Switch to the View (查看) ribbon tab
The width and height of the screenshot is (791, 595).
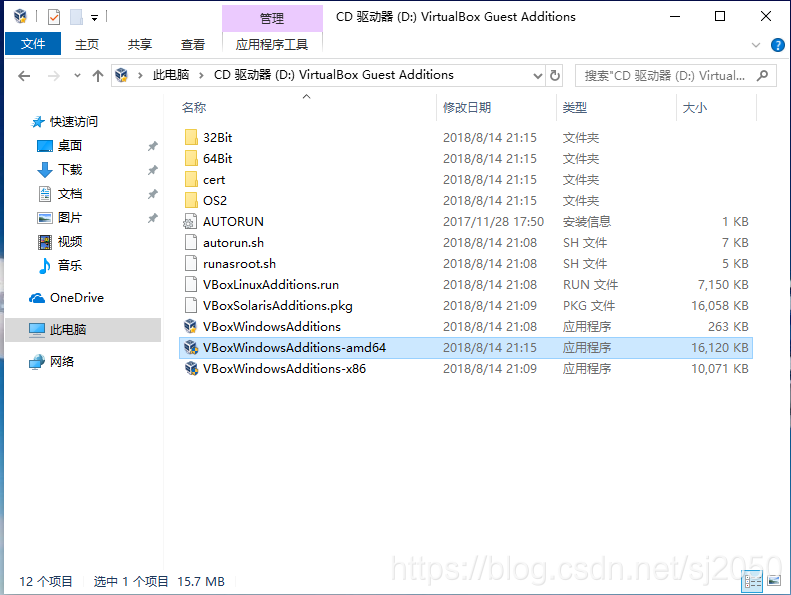click(x=193, y=44)
